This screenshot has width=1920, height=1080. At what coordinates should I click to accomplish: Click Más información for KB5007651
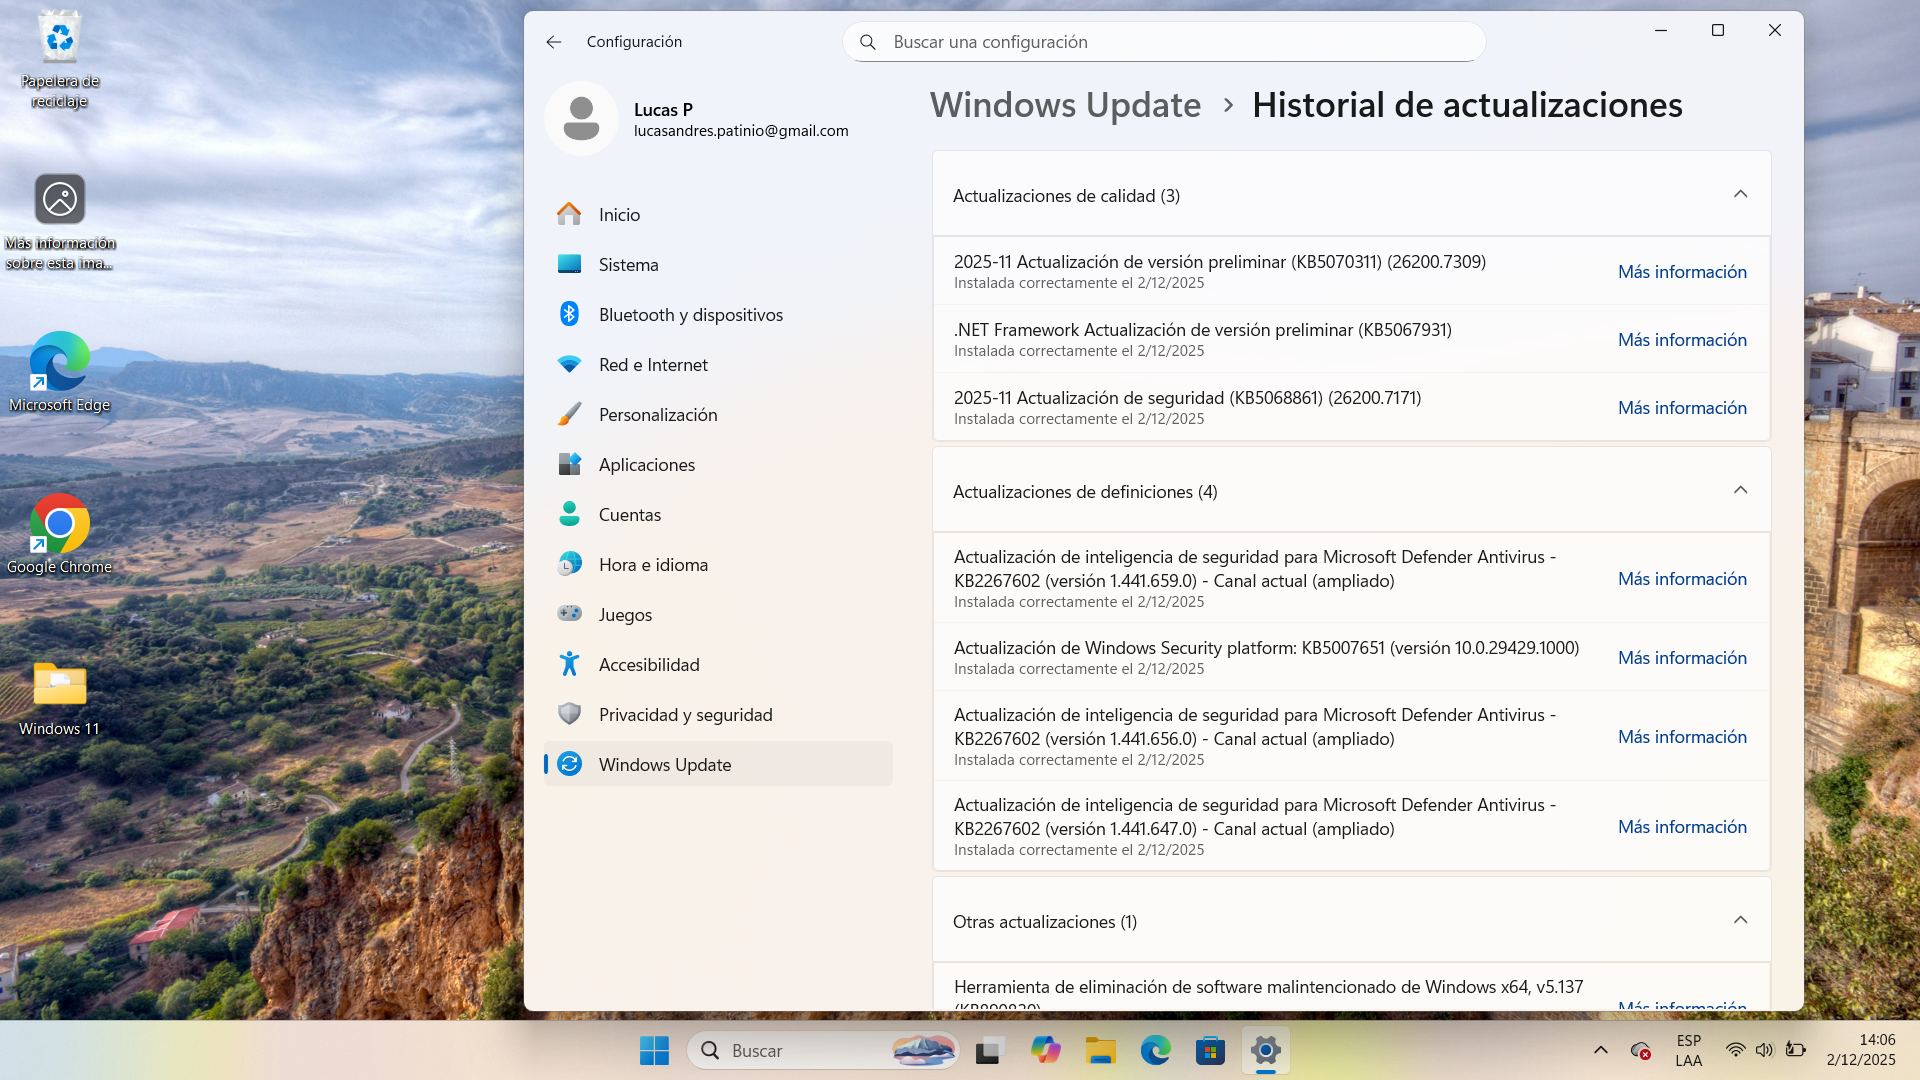pos(1682,658)
